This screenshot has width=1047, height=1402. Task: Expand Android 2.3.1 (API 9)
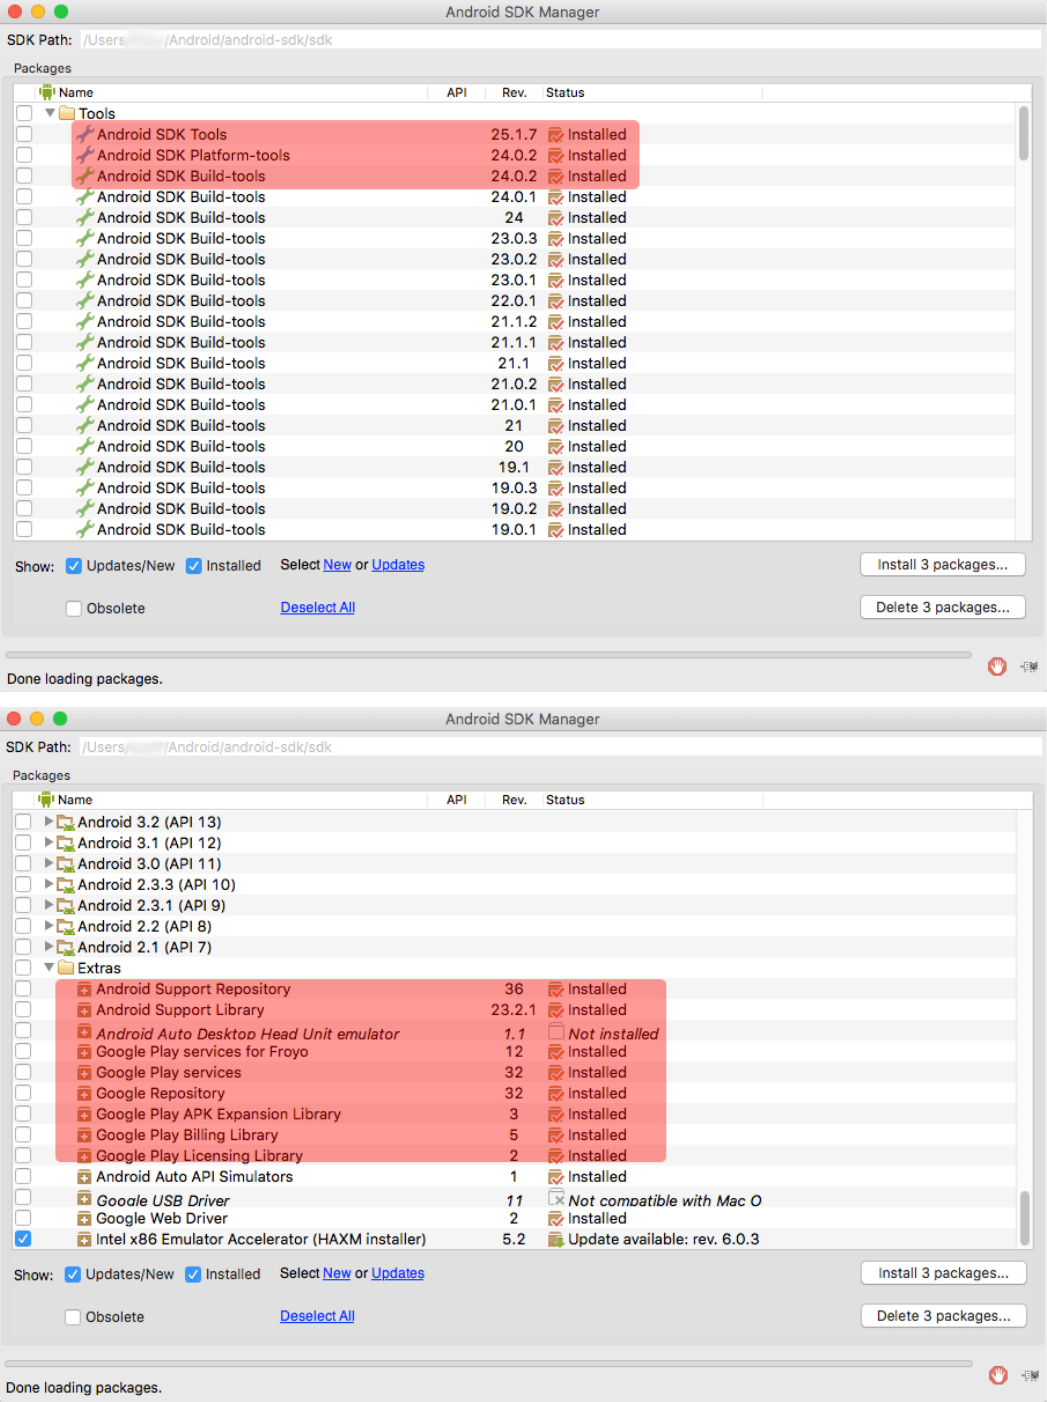coord(49,905)
